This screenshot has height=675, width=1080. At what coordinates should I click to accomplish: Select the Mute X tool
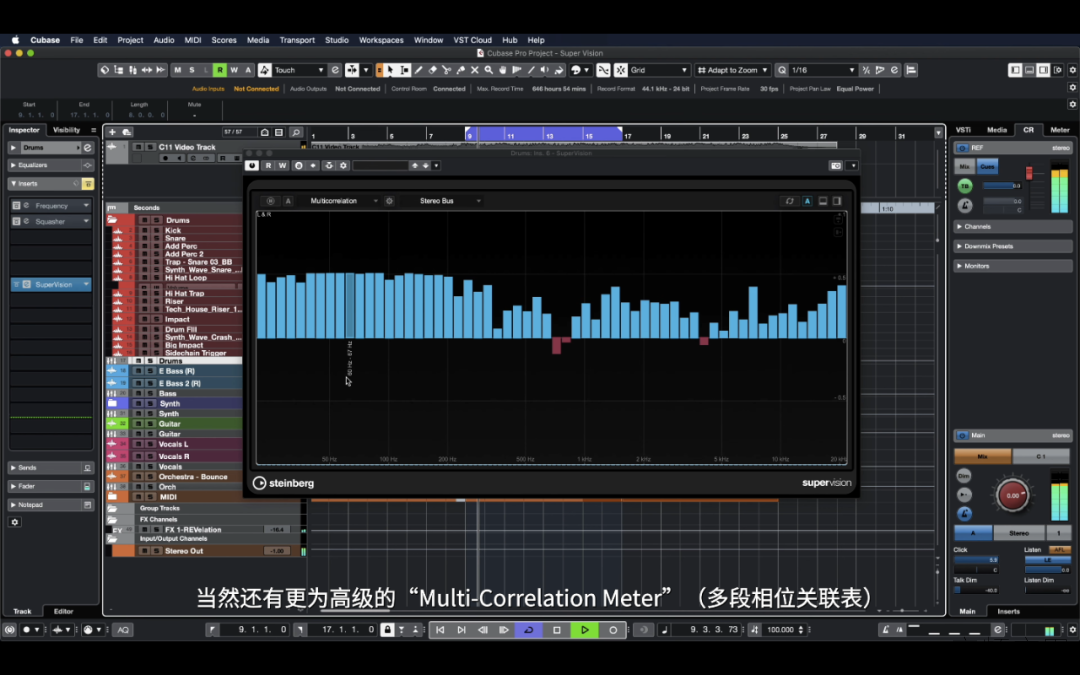pyautogui.click(x=475, y=70)
